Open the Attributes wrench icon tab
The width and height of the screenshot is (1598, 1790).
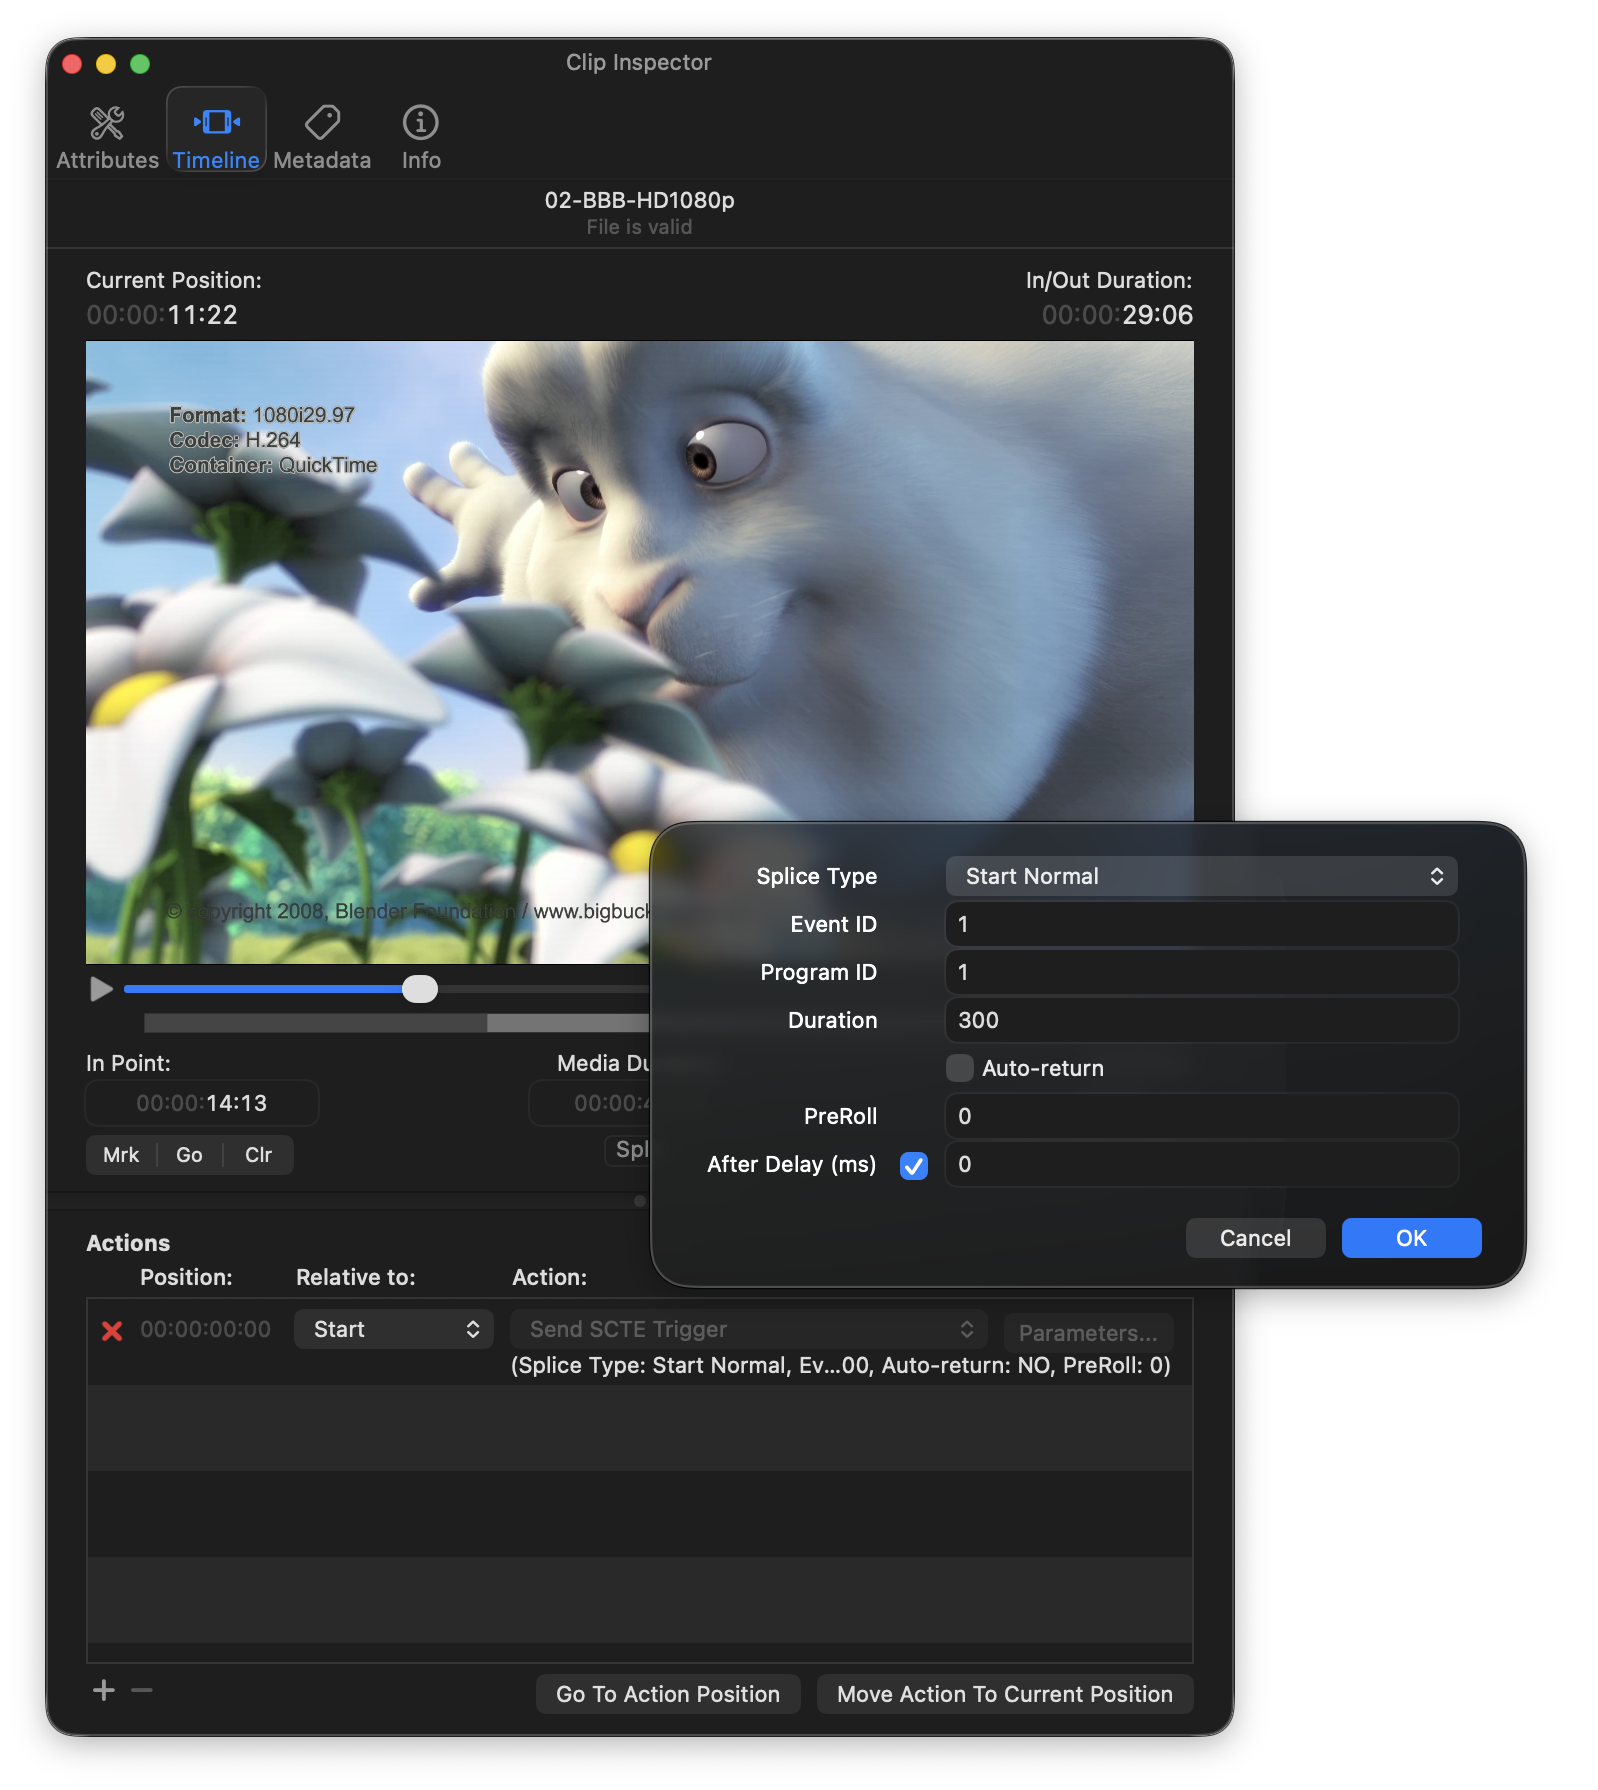(107, 124)
